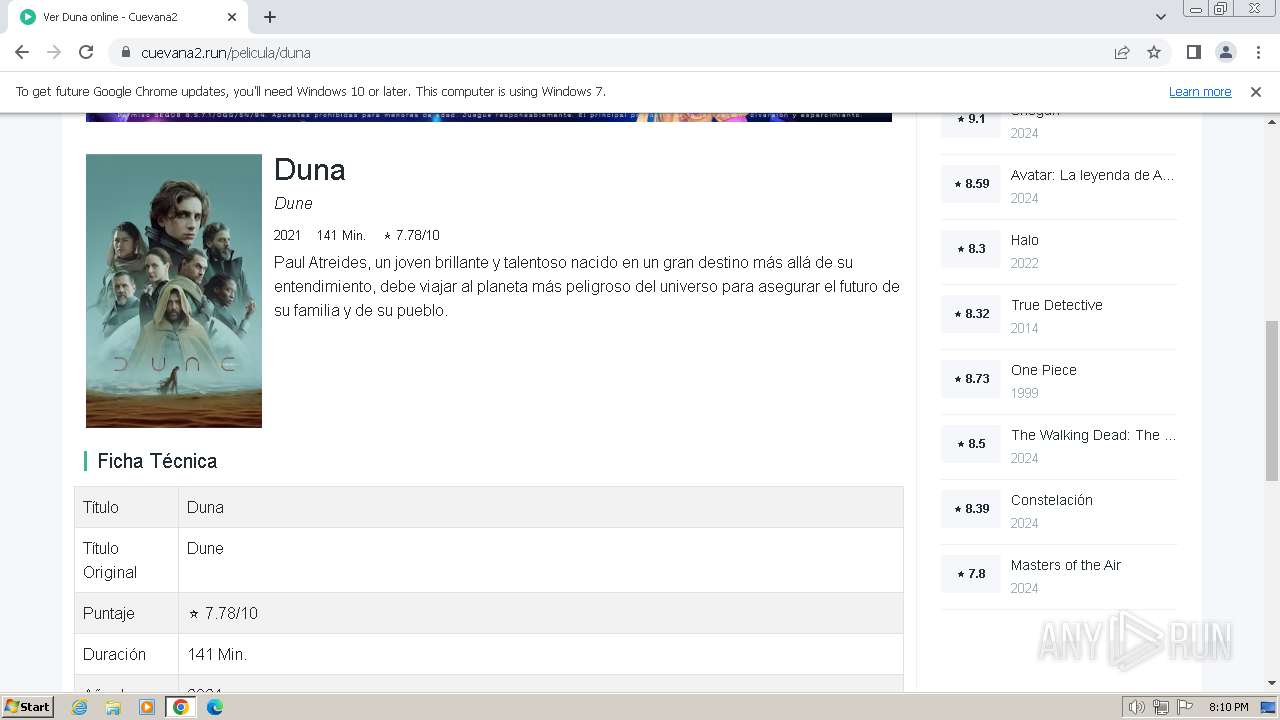
Task: Click the scrollbar down arrow
Action: coord(1271,683)
